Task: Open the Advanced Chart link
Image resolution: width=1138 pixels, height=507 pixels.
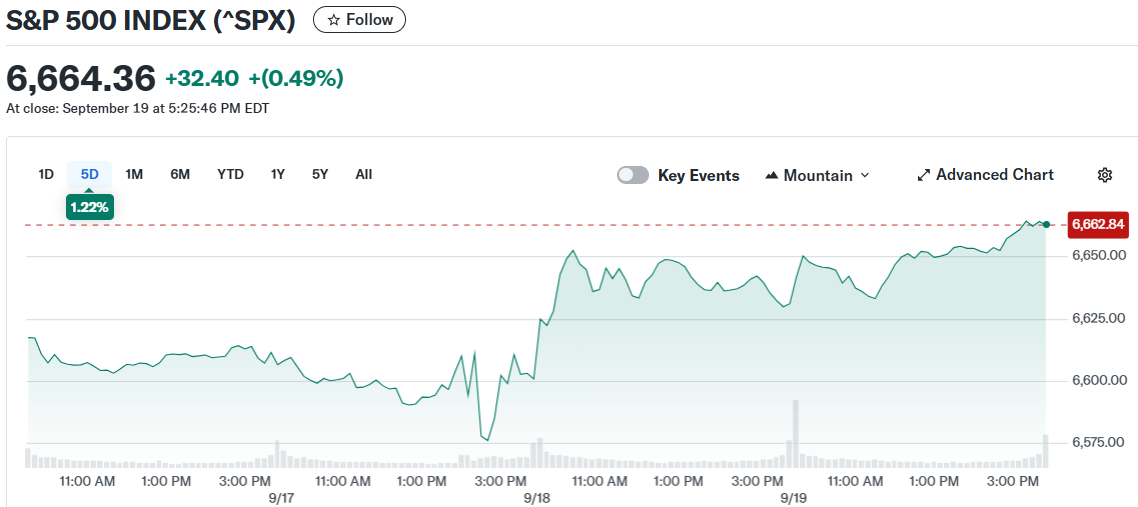Action: click(x=986, y=175)
